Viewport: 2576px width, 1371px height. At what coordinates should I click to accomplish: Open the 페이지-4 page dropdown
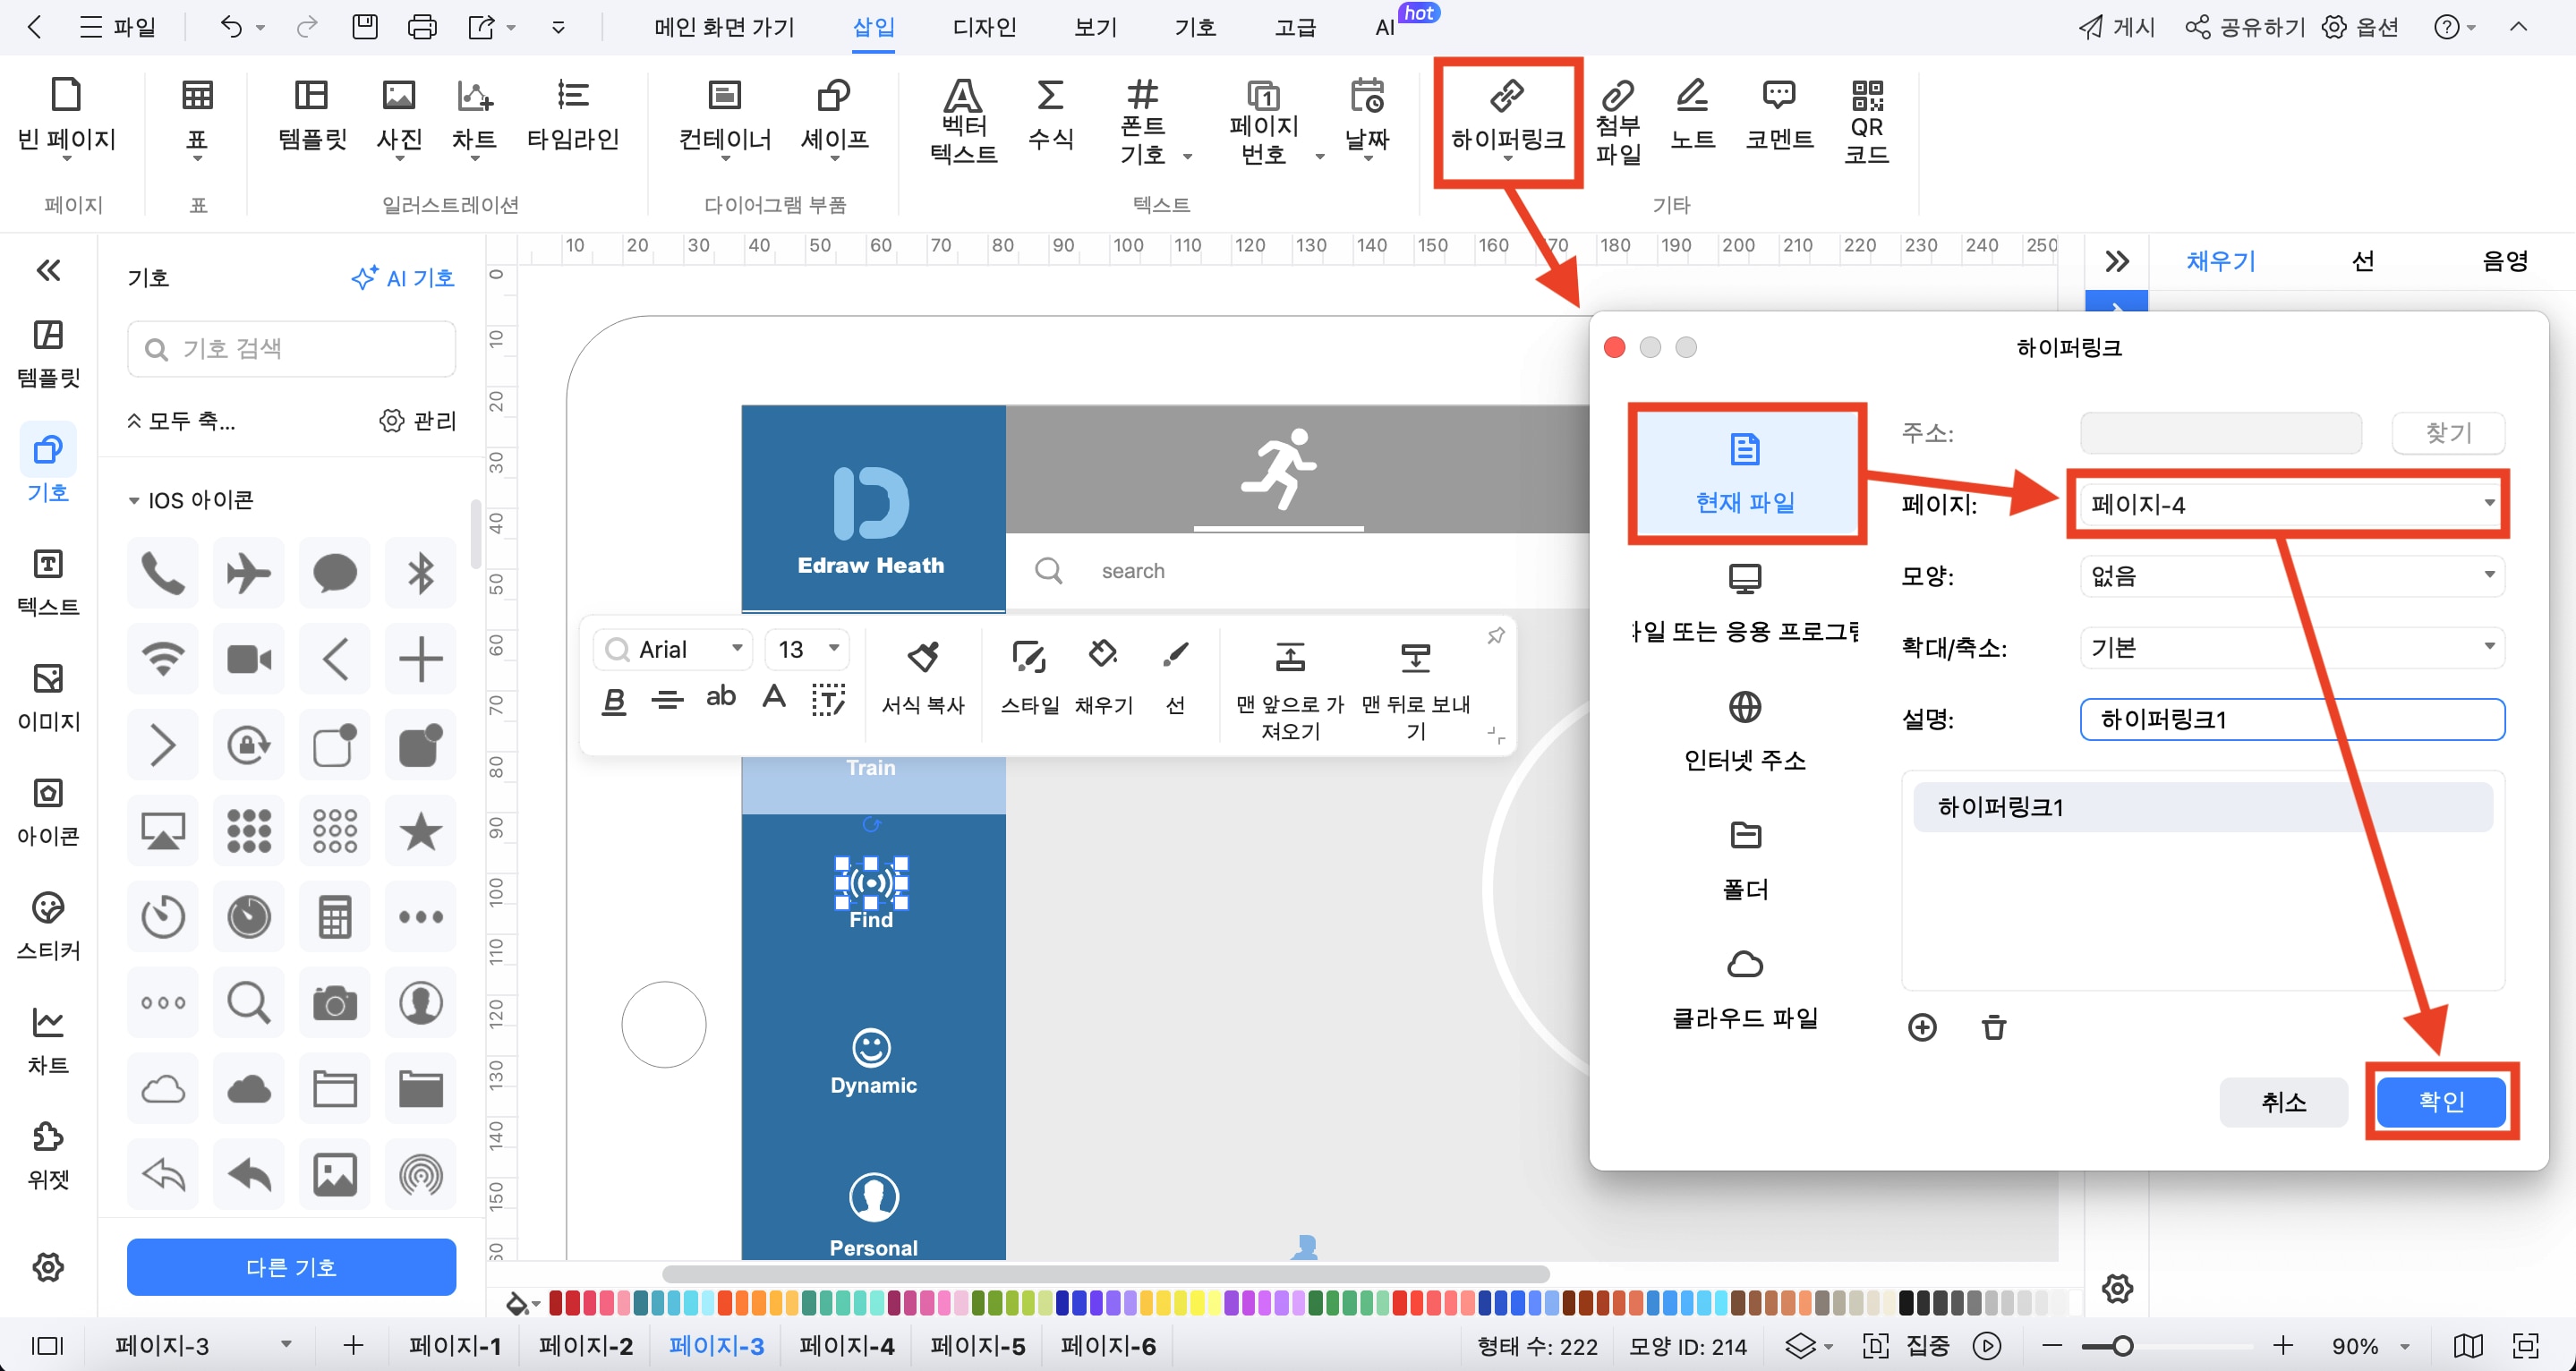[x=2290, y=505]
